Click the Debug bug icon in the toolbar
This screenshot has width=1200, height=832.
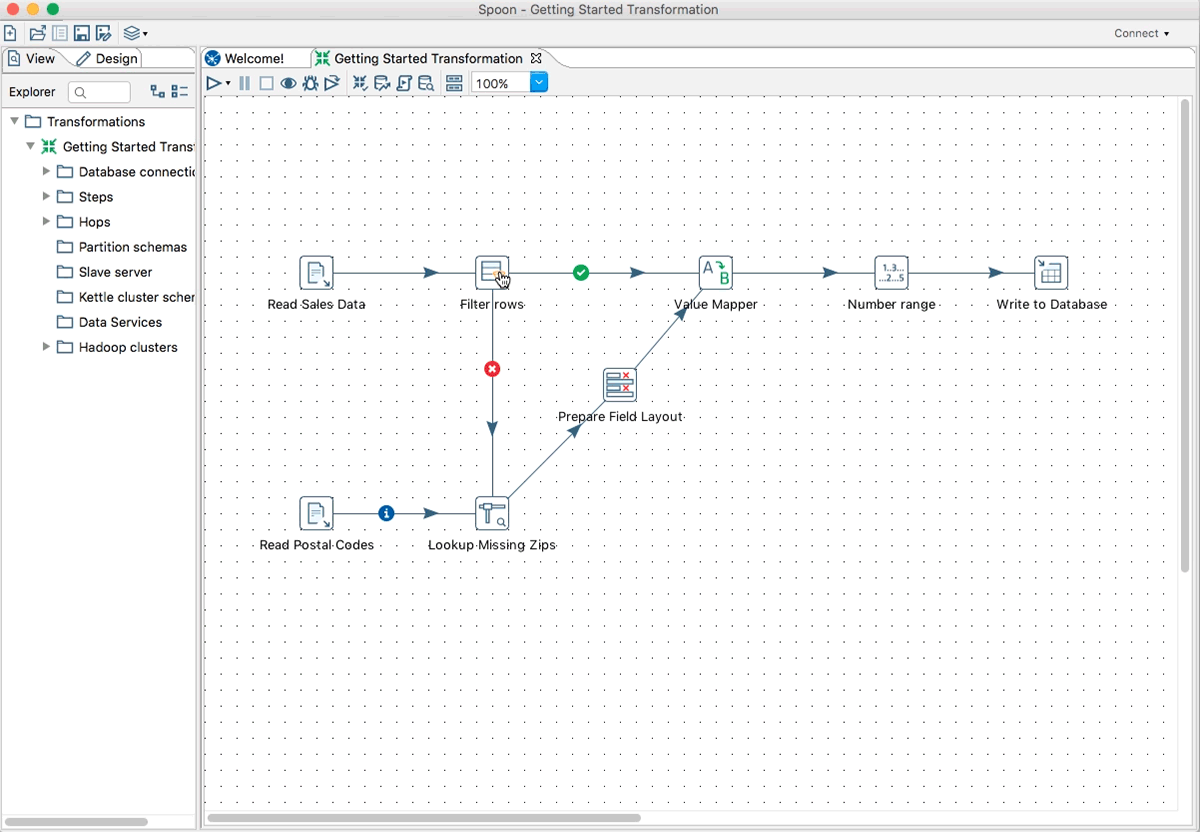coord(310,84)
